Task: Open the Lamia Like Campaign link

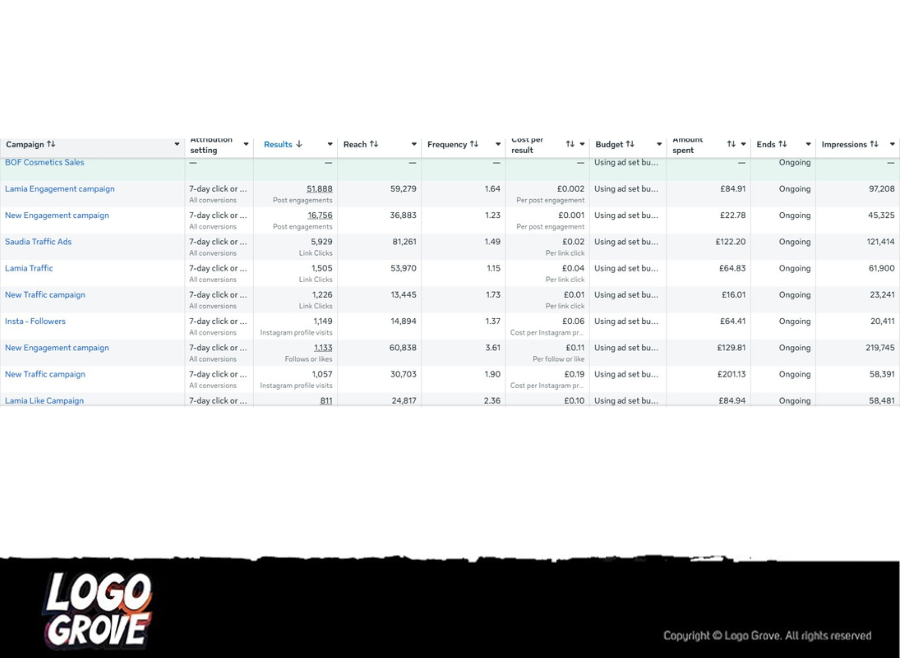Action: coord(44,400)
